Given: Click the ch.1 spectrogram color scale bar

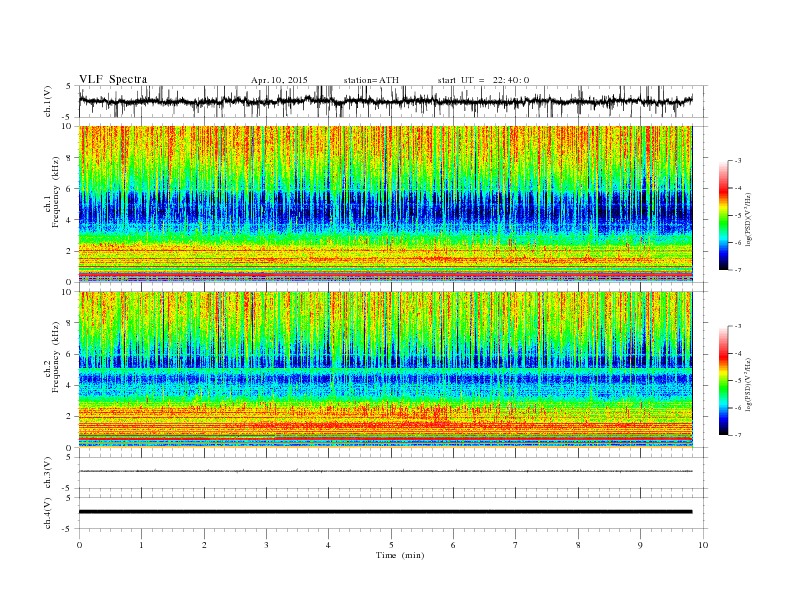Looking at the screenshot, I should 723,215.
